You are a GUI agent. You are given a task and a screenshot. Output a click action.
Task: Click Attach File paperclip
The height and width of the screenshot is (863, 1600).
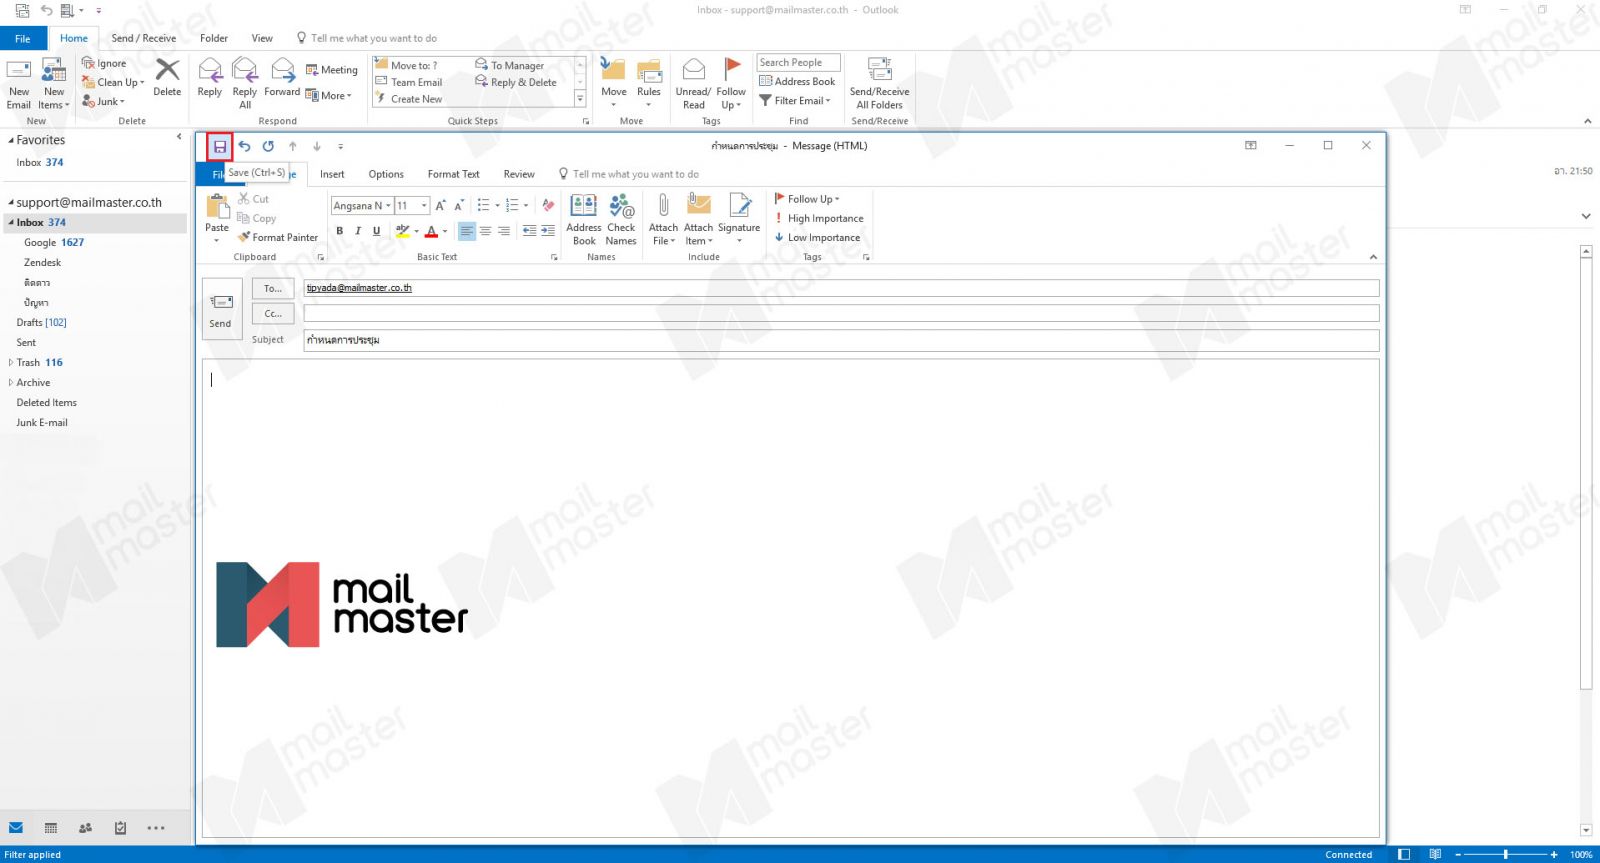(663, 219)
